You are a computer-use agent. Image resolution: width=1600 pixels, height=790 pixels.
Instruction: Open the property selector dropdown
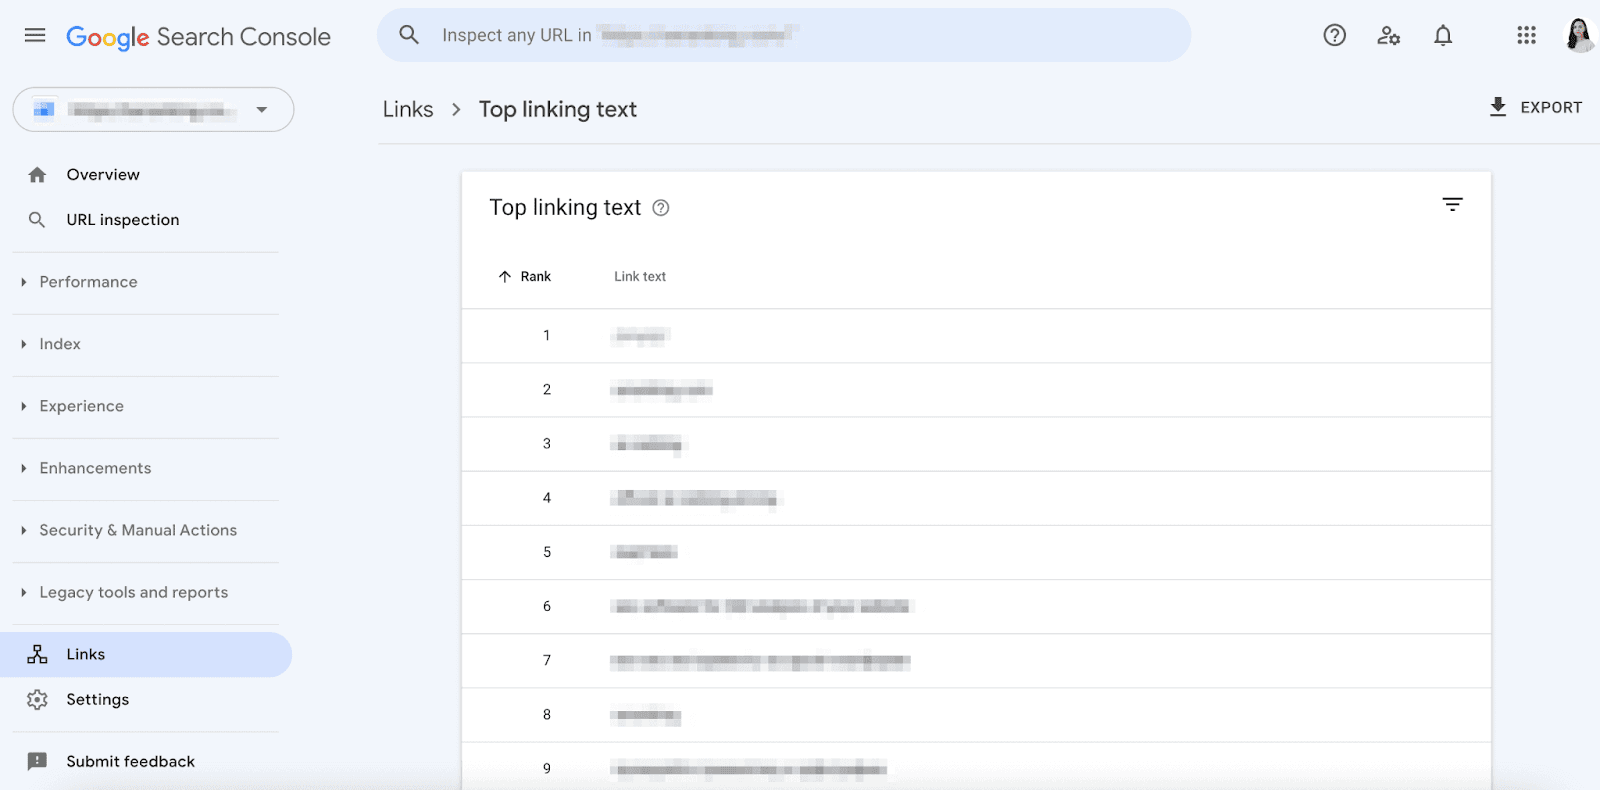click(x=153, y=109)
